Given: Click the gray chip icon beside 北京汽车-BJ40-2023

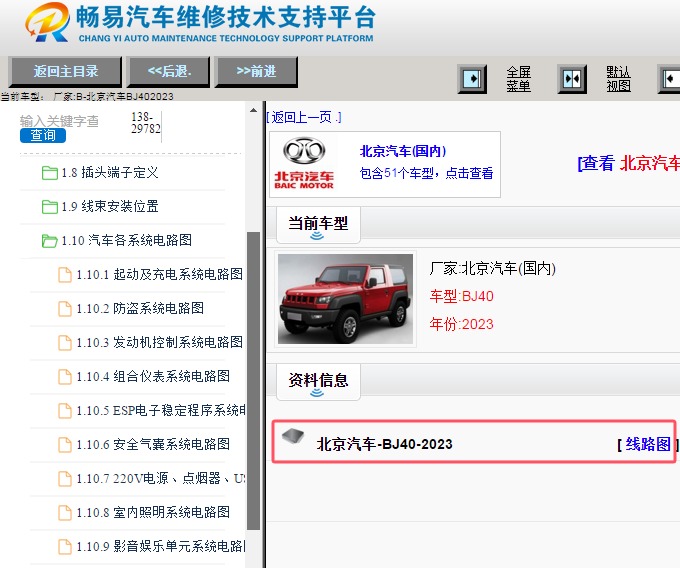Looking at the screenshot, I should [x=293, y=436].
